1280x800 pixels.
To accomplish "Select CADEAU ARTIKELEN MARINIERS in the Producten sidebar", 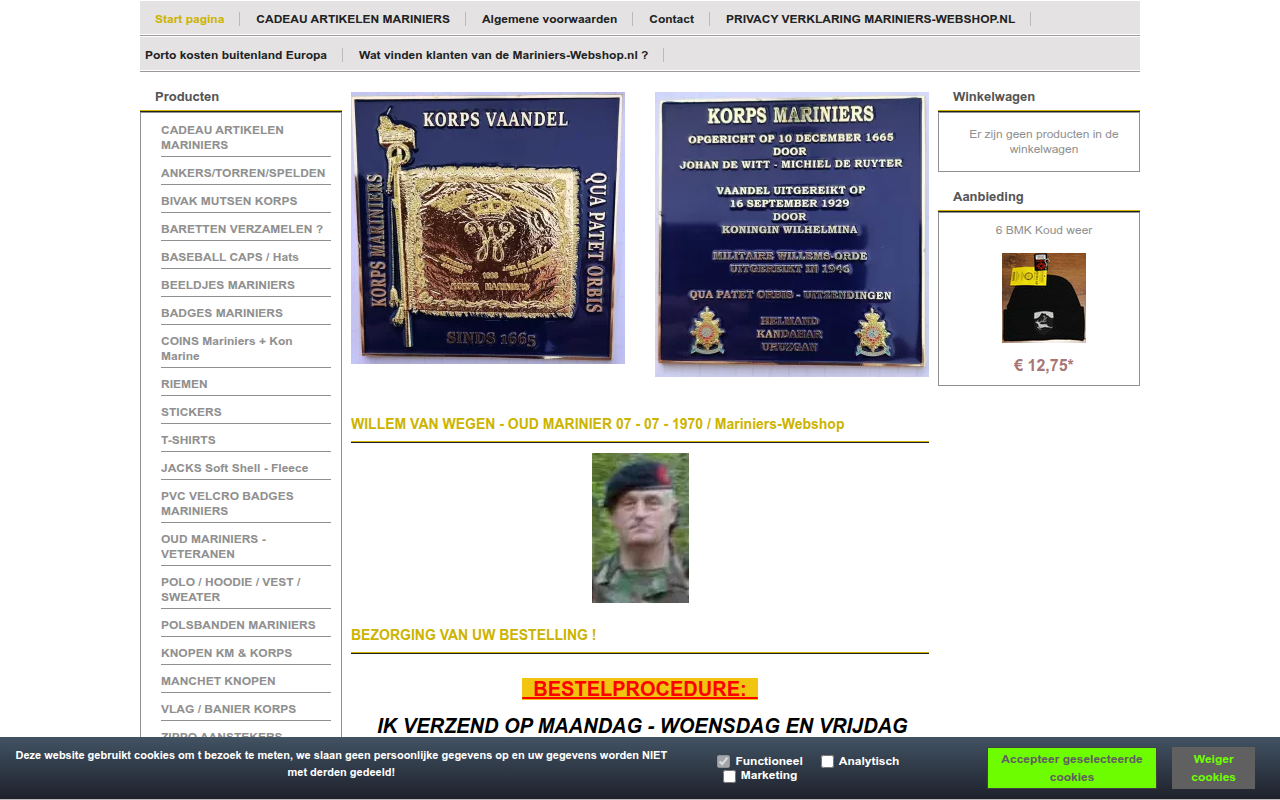I will 245,138.
